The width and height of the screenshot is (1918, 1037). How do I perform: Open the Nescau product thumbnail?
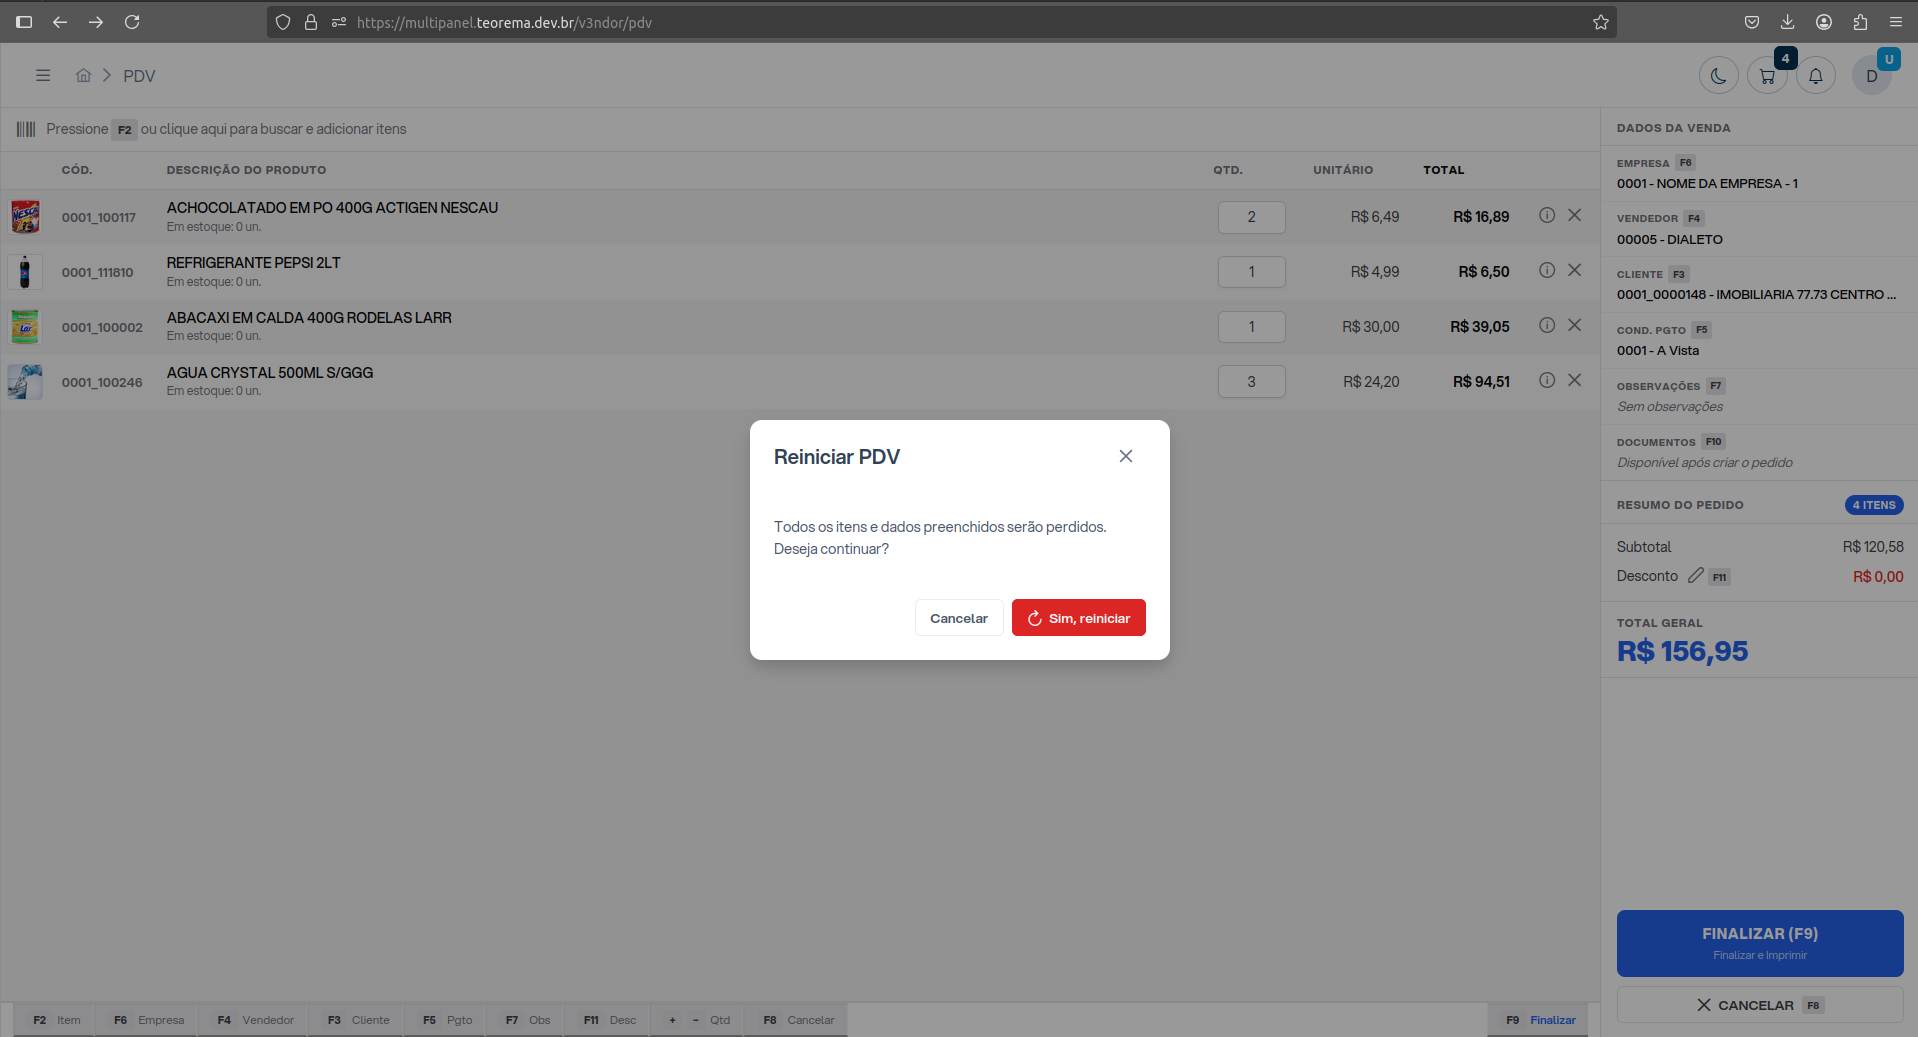click(x=25, y=217)
